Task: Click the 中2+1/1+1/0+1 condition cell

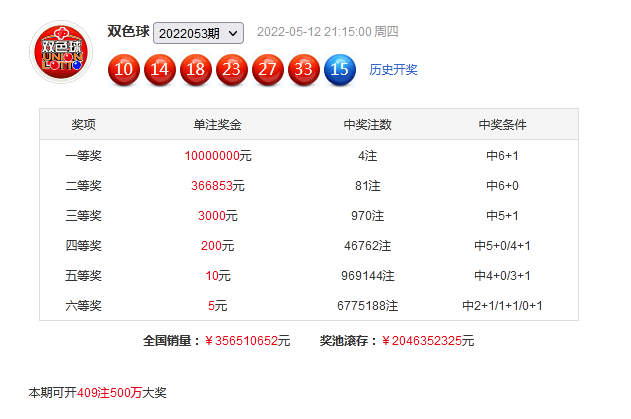Action: click(x=502, y=305)
